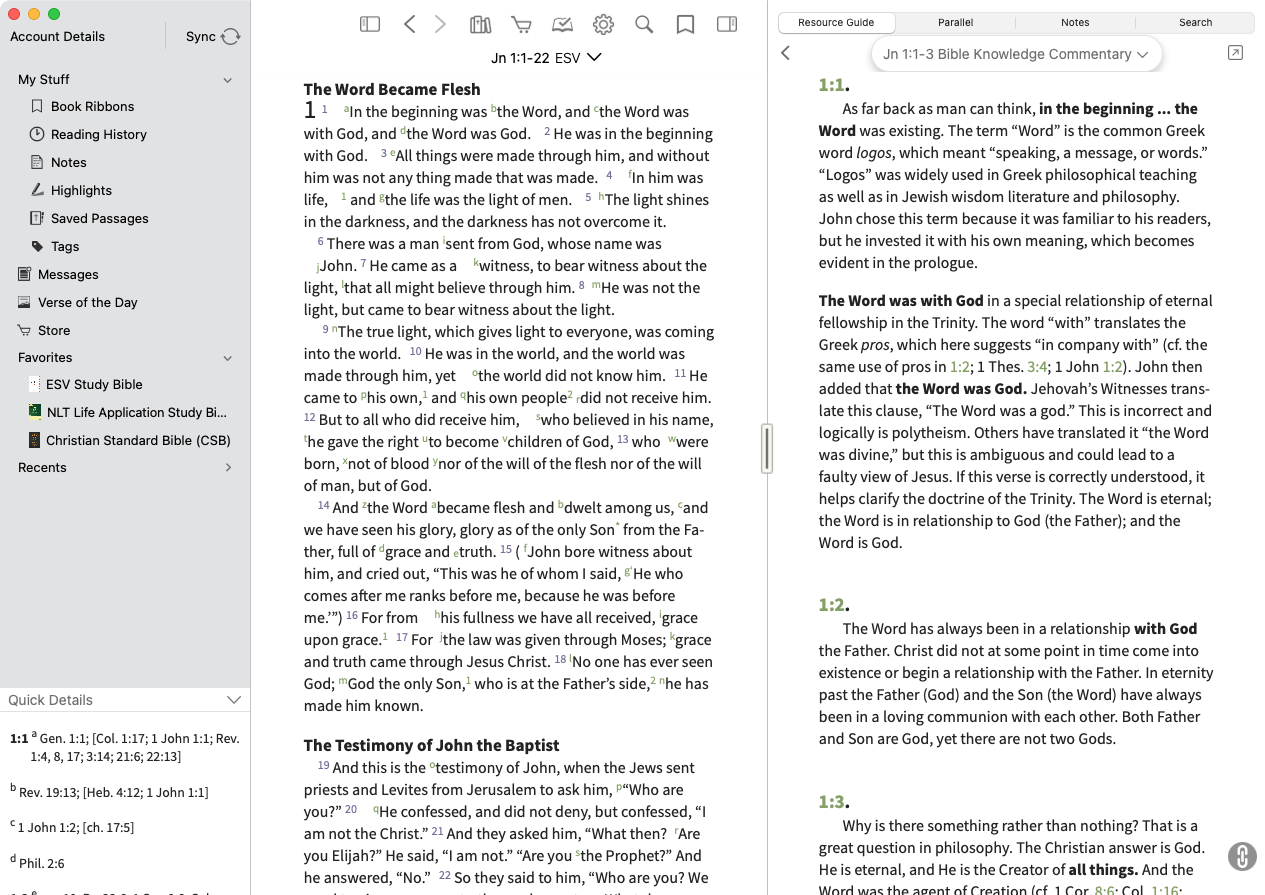Expand the Recents section
The width and height of the screenshot is (1265, 895).
tap(228, 467)
